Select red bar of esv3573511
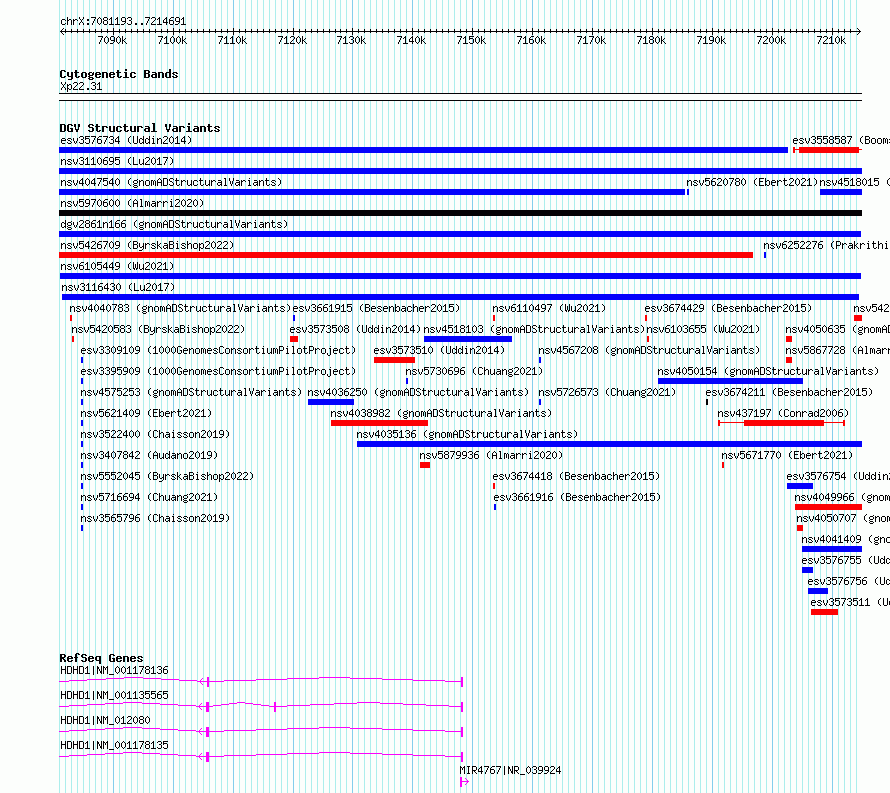 click(x=824, y=612)
